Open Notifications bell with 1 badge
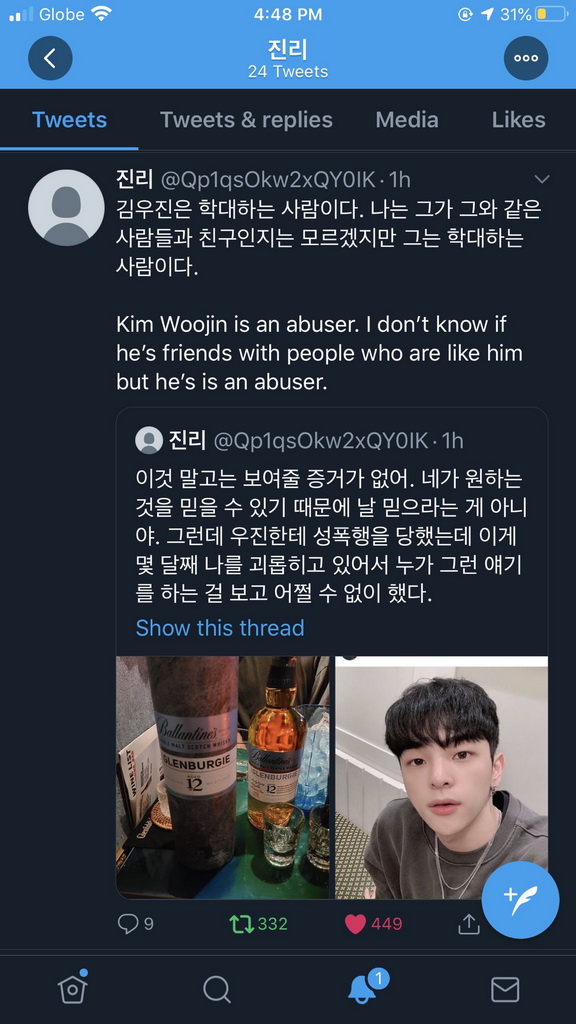The height and width of the screenshot is (1024, 576). tap(363, 987)
